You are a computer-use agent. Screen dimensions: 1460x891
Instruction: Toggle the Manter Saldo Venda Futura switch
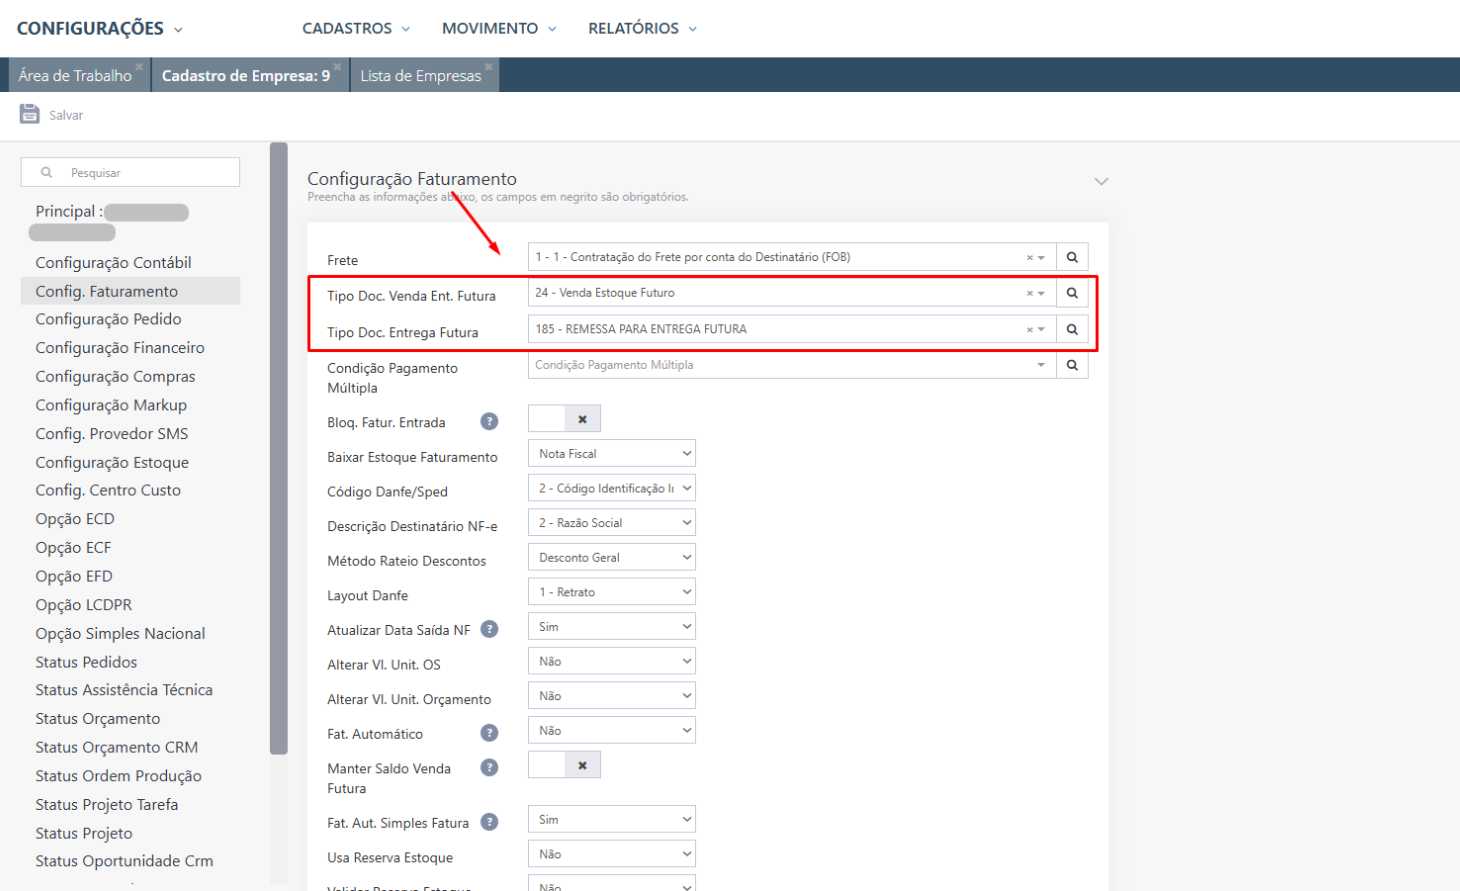pyautogui.click(x=564, y=765)
